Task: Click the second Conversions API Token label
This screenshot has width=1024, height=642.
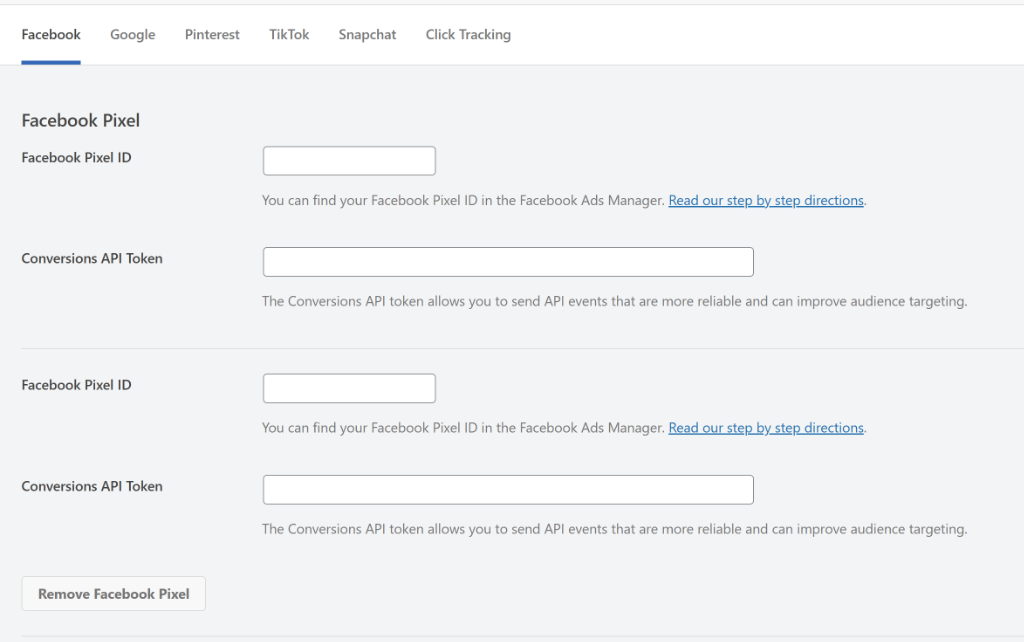Action: click(x=92, y=487)
